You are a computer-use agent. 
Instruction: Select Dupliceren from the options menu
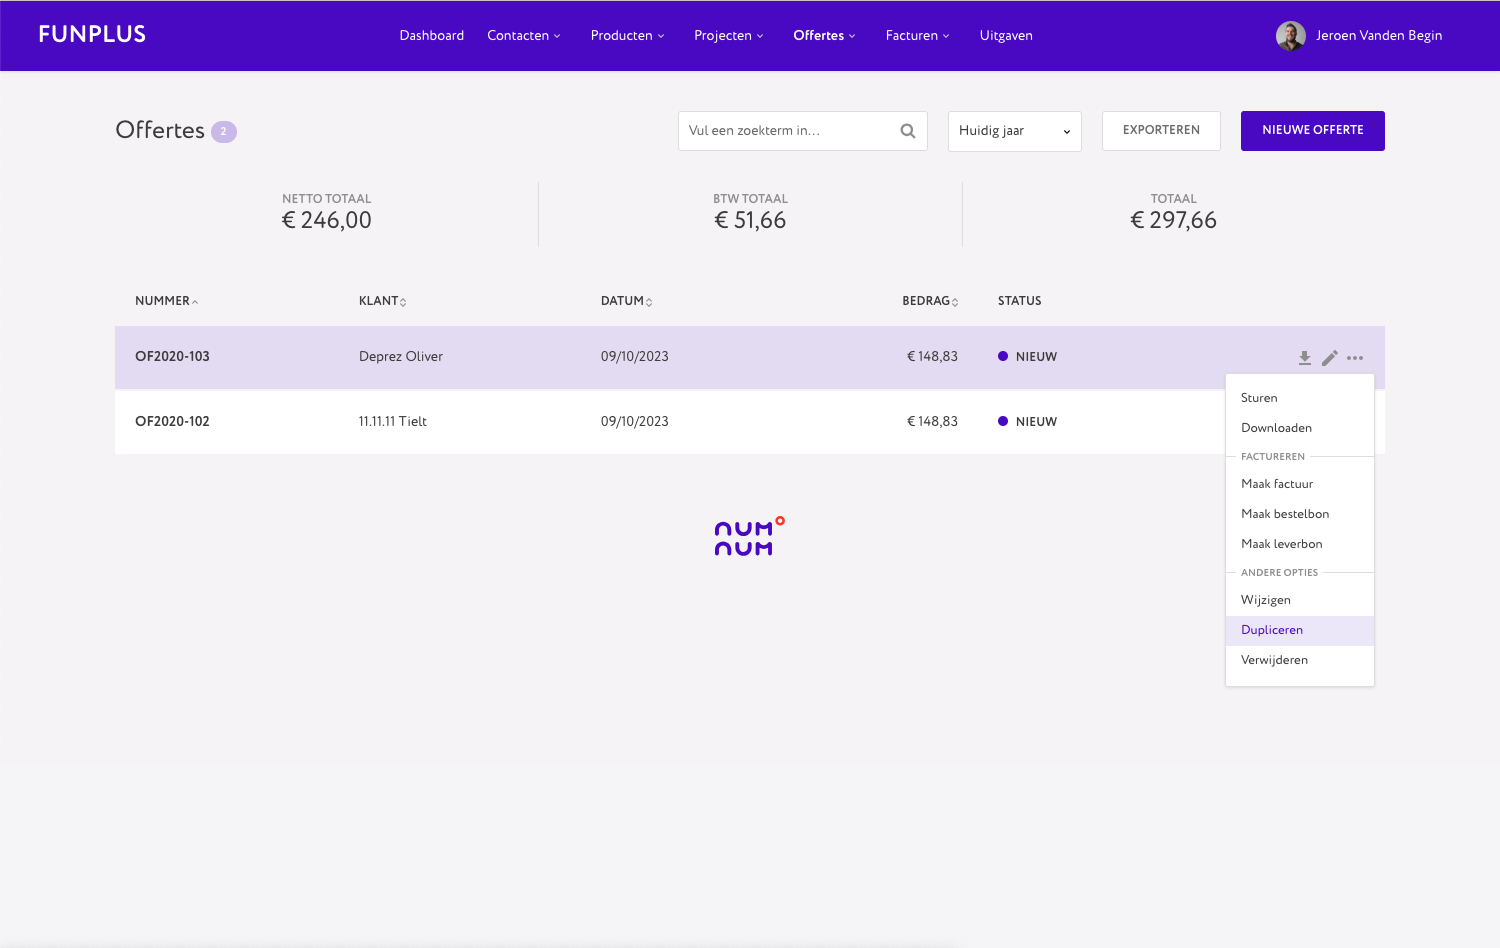click(x=1271, y=630)
